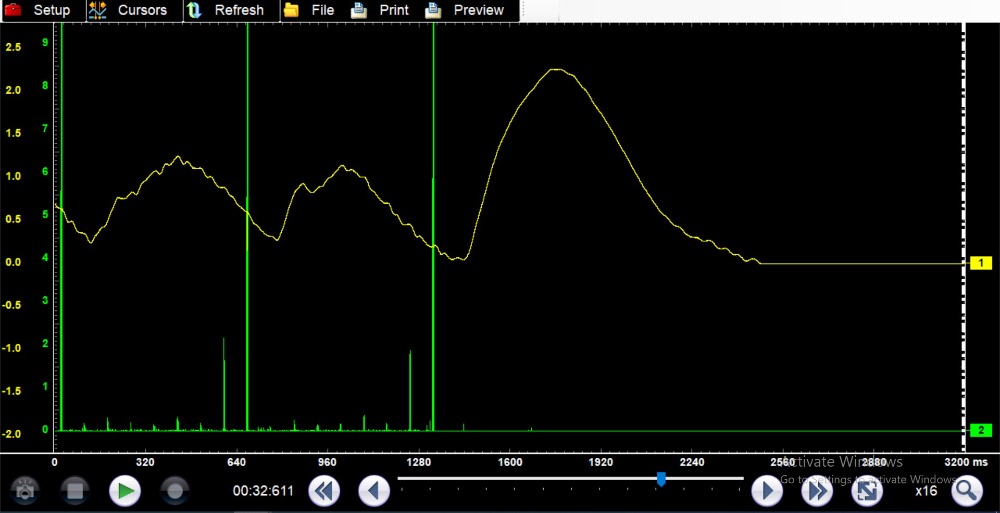Take a snapshot with the camera icon
This screenshot has height=513, width=1000.
coord(24,491)
